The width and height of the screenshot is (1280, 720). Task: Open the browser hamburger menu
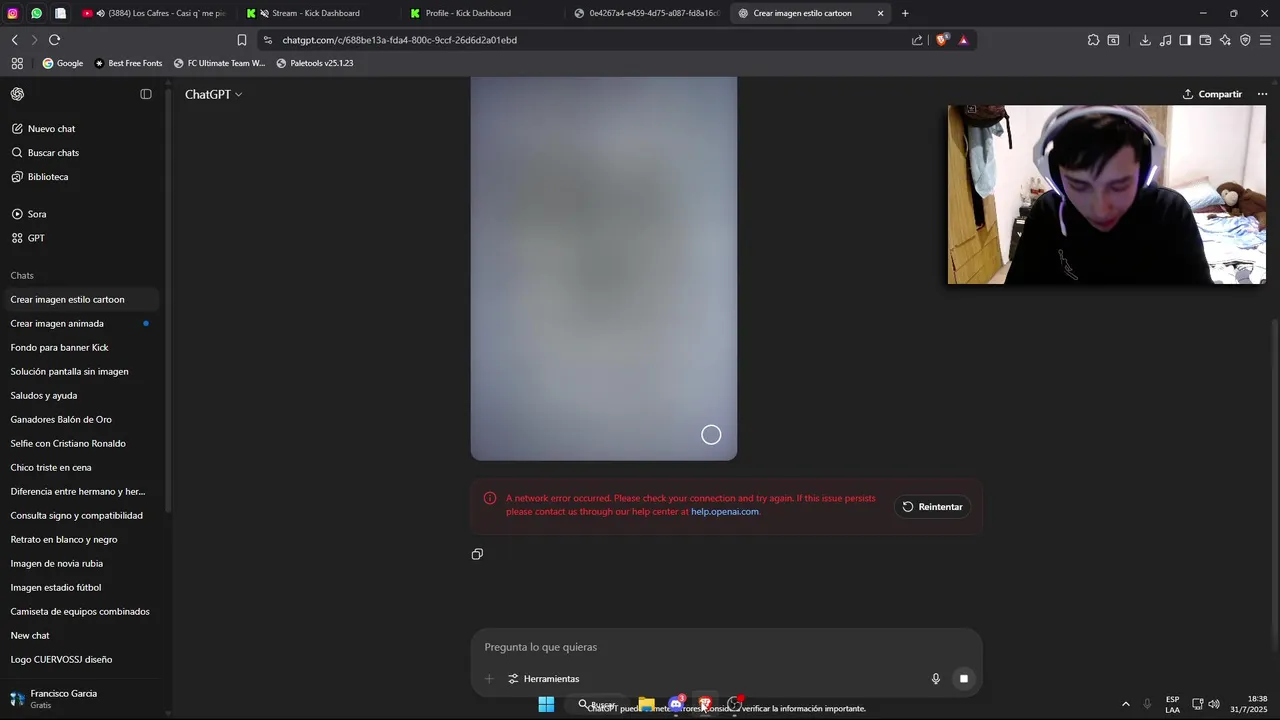(1265, 40)
